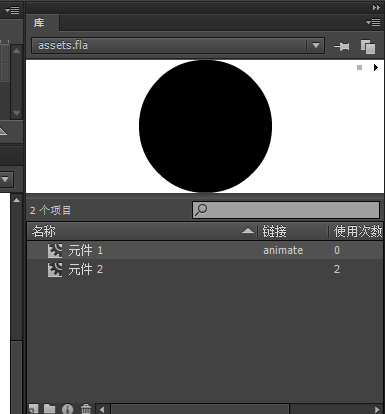Image resolution: width=385 pixels, height=414 pixels.
Task: Click the animate linkage value
Action: pyautogui.click(x=283, y=250)
